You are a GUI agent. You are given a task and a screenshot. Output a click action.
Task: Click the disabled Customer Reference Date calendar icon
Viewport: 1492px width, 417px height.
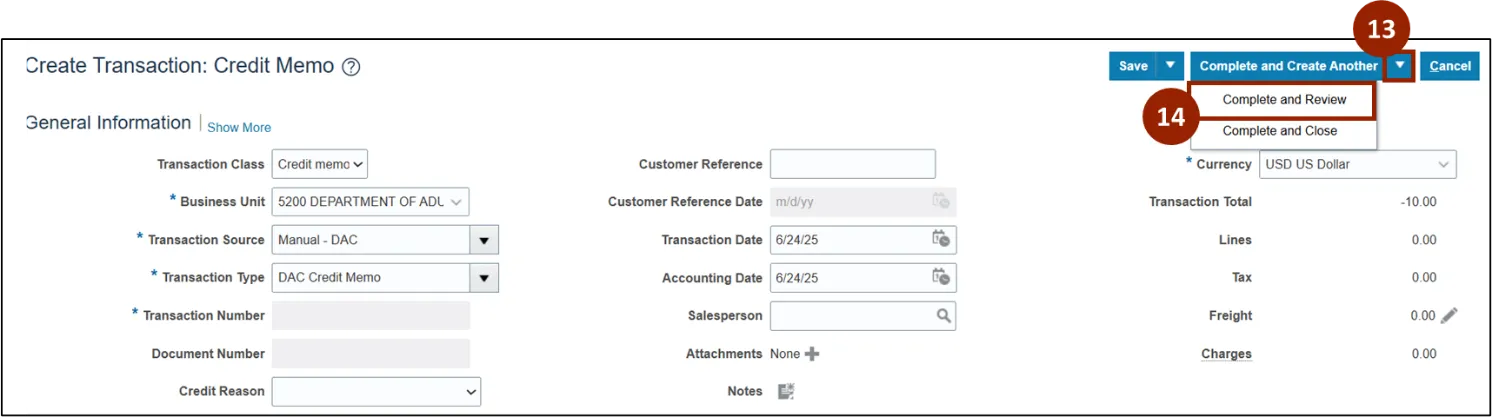pyautogui.click(x=940, y=202)
